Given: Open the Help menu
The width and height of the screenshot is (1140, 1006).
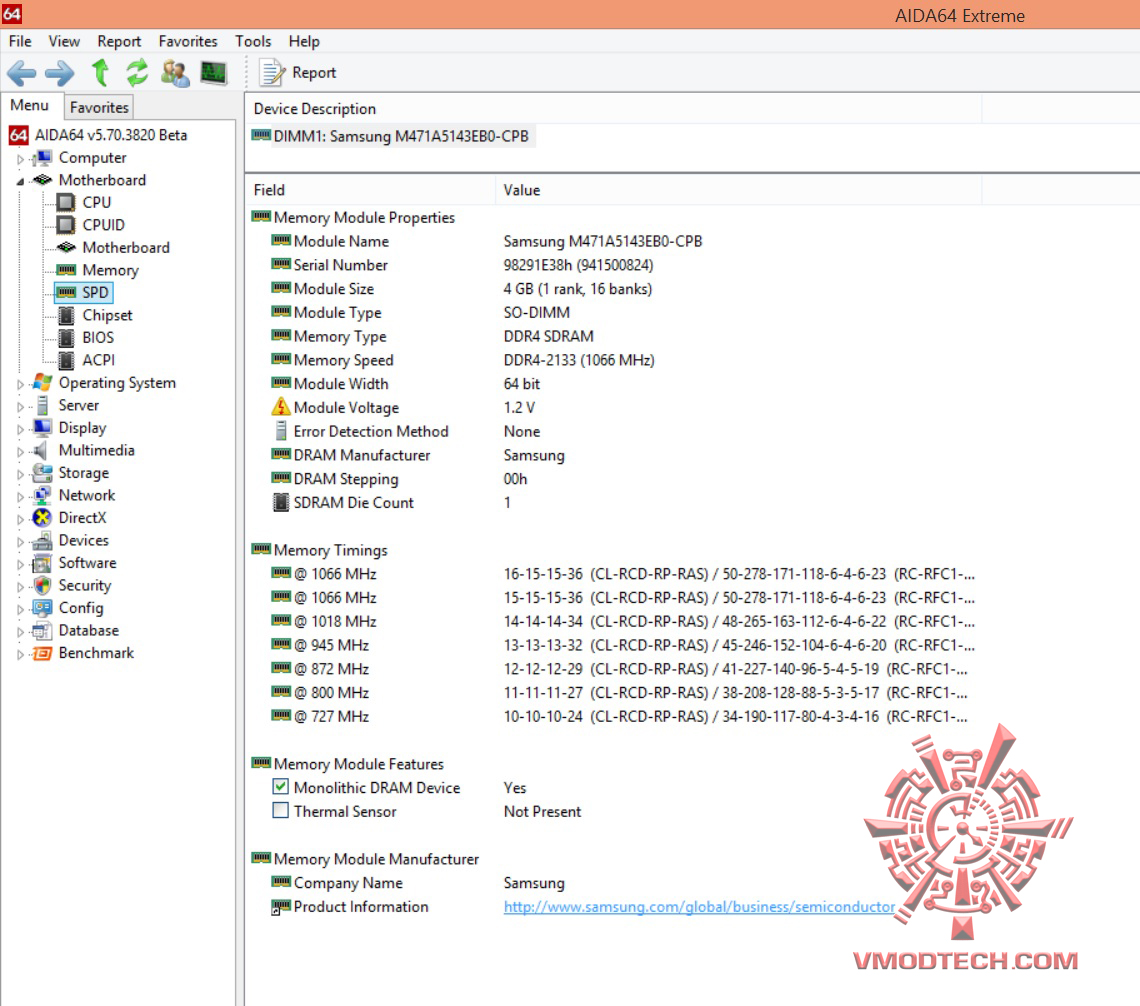Looking at the screenshot, I should coord(304,41).
